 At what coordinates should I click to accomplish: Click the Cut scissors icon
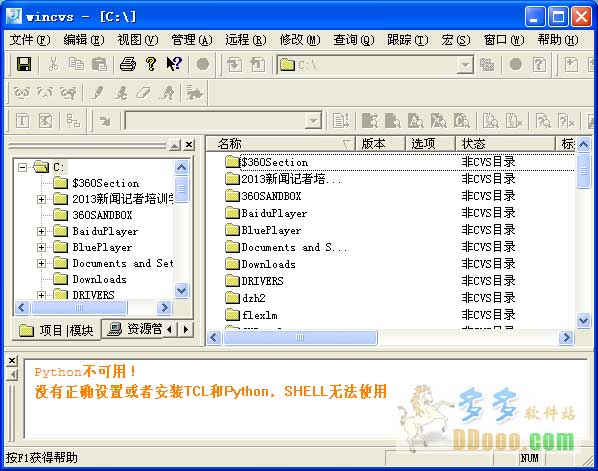(53, 64)
